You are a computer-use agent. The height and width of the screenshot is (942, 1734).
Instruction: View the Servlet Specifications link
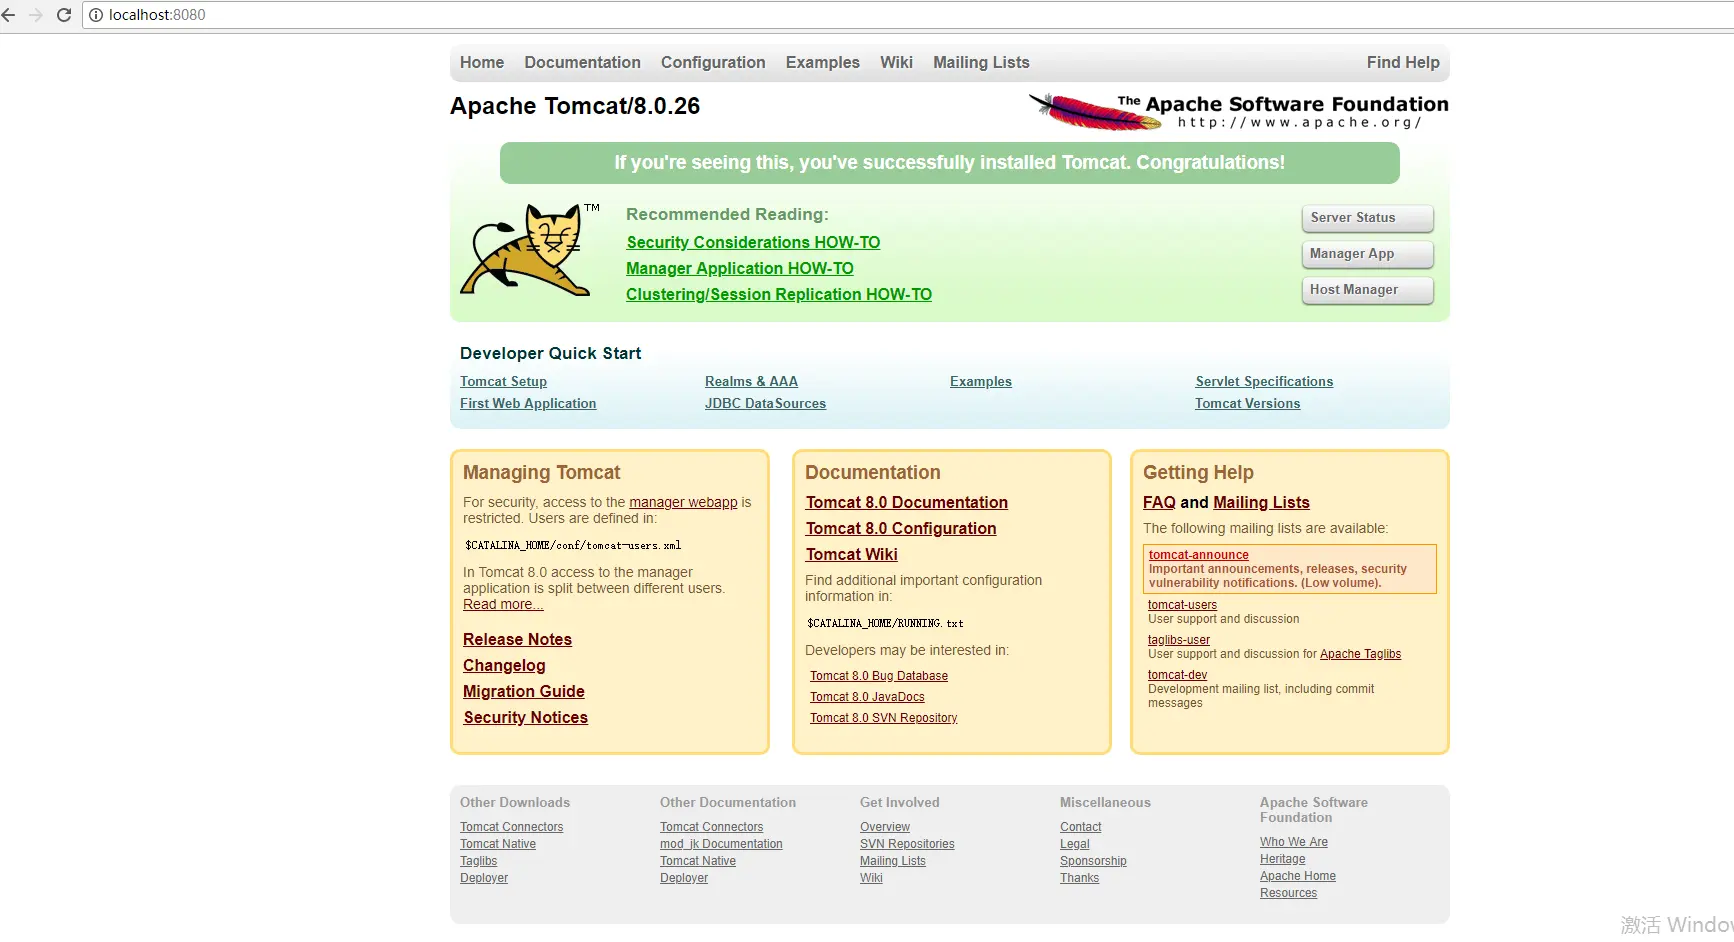coord(1264,381)
